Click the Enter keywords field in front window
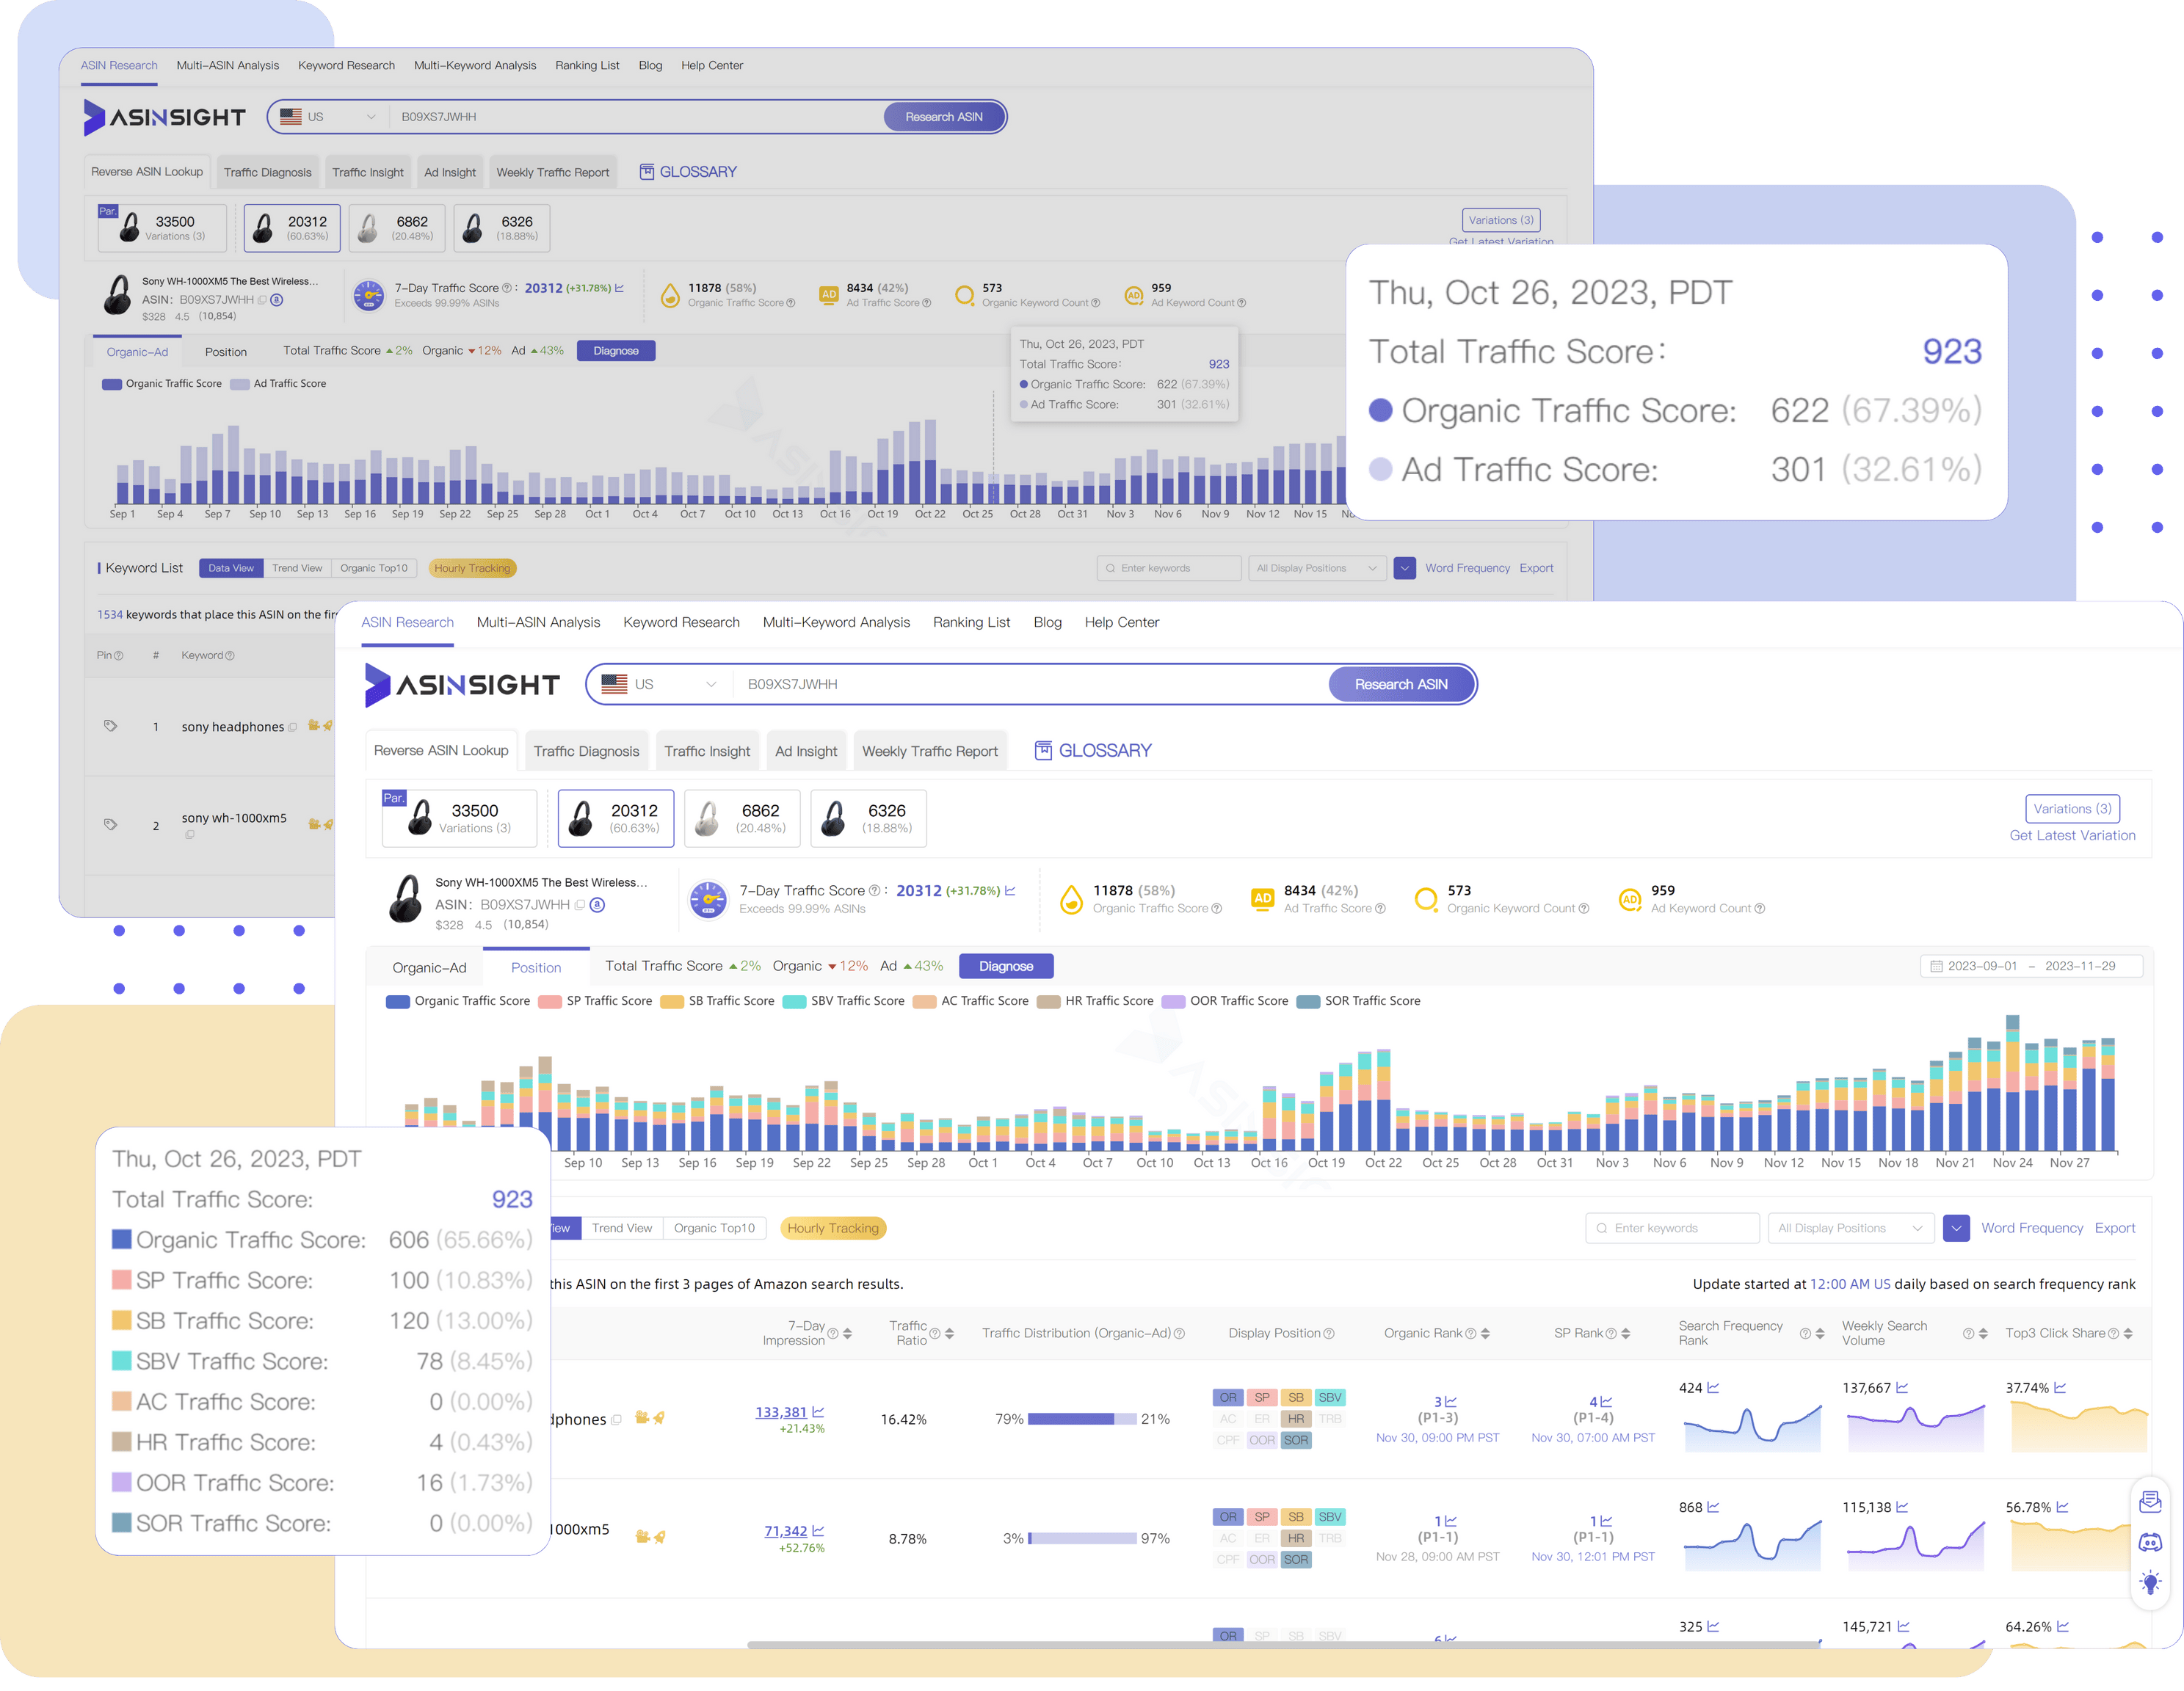Screen dimensions: 2184x1691 coord(1672,1228)
